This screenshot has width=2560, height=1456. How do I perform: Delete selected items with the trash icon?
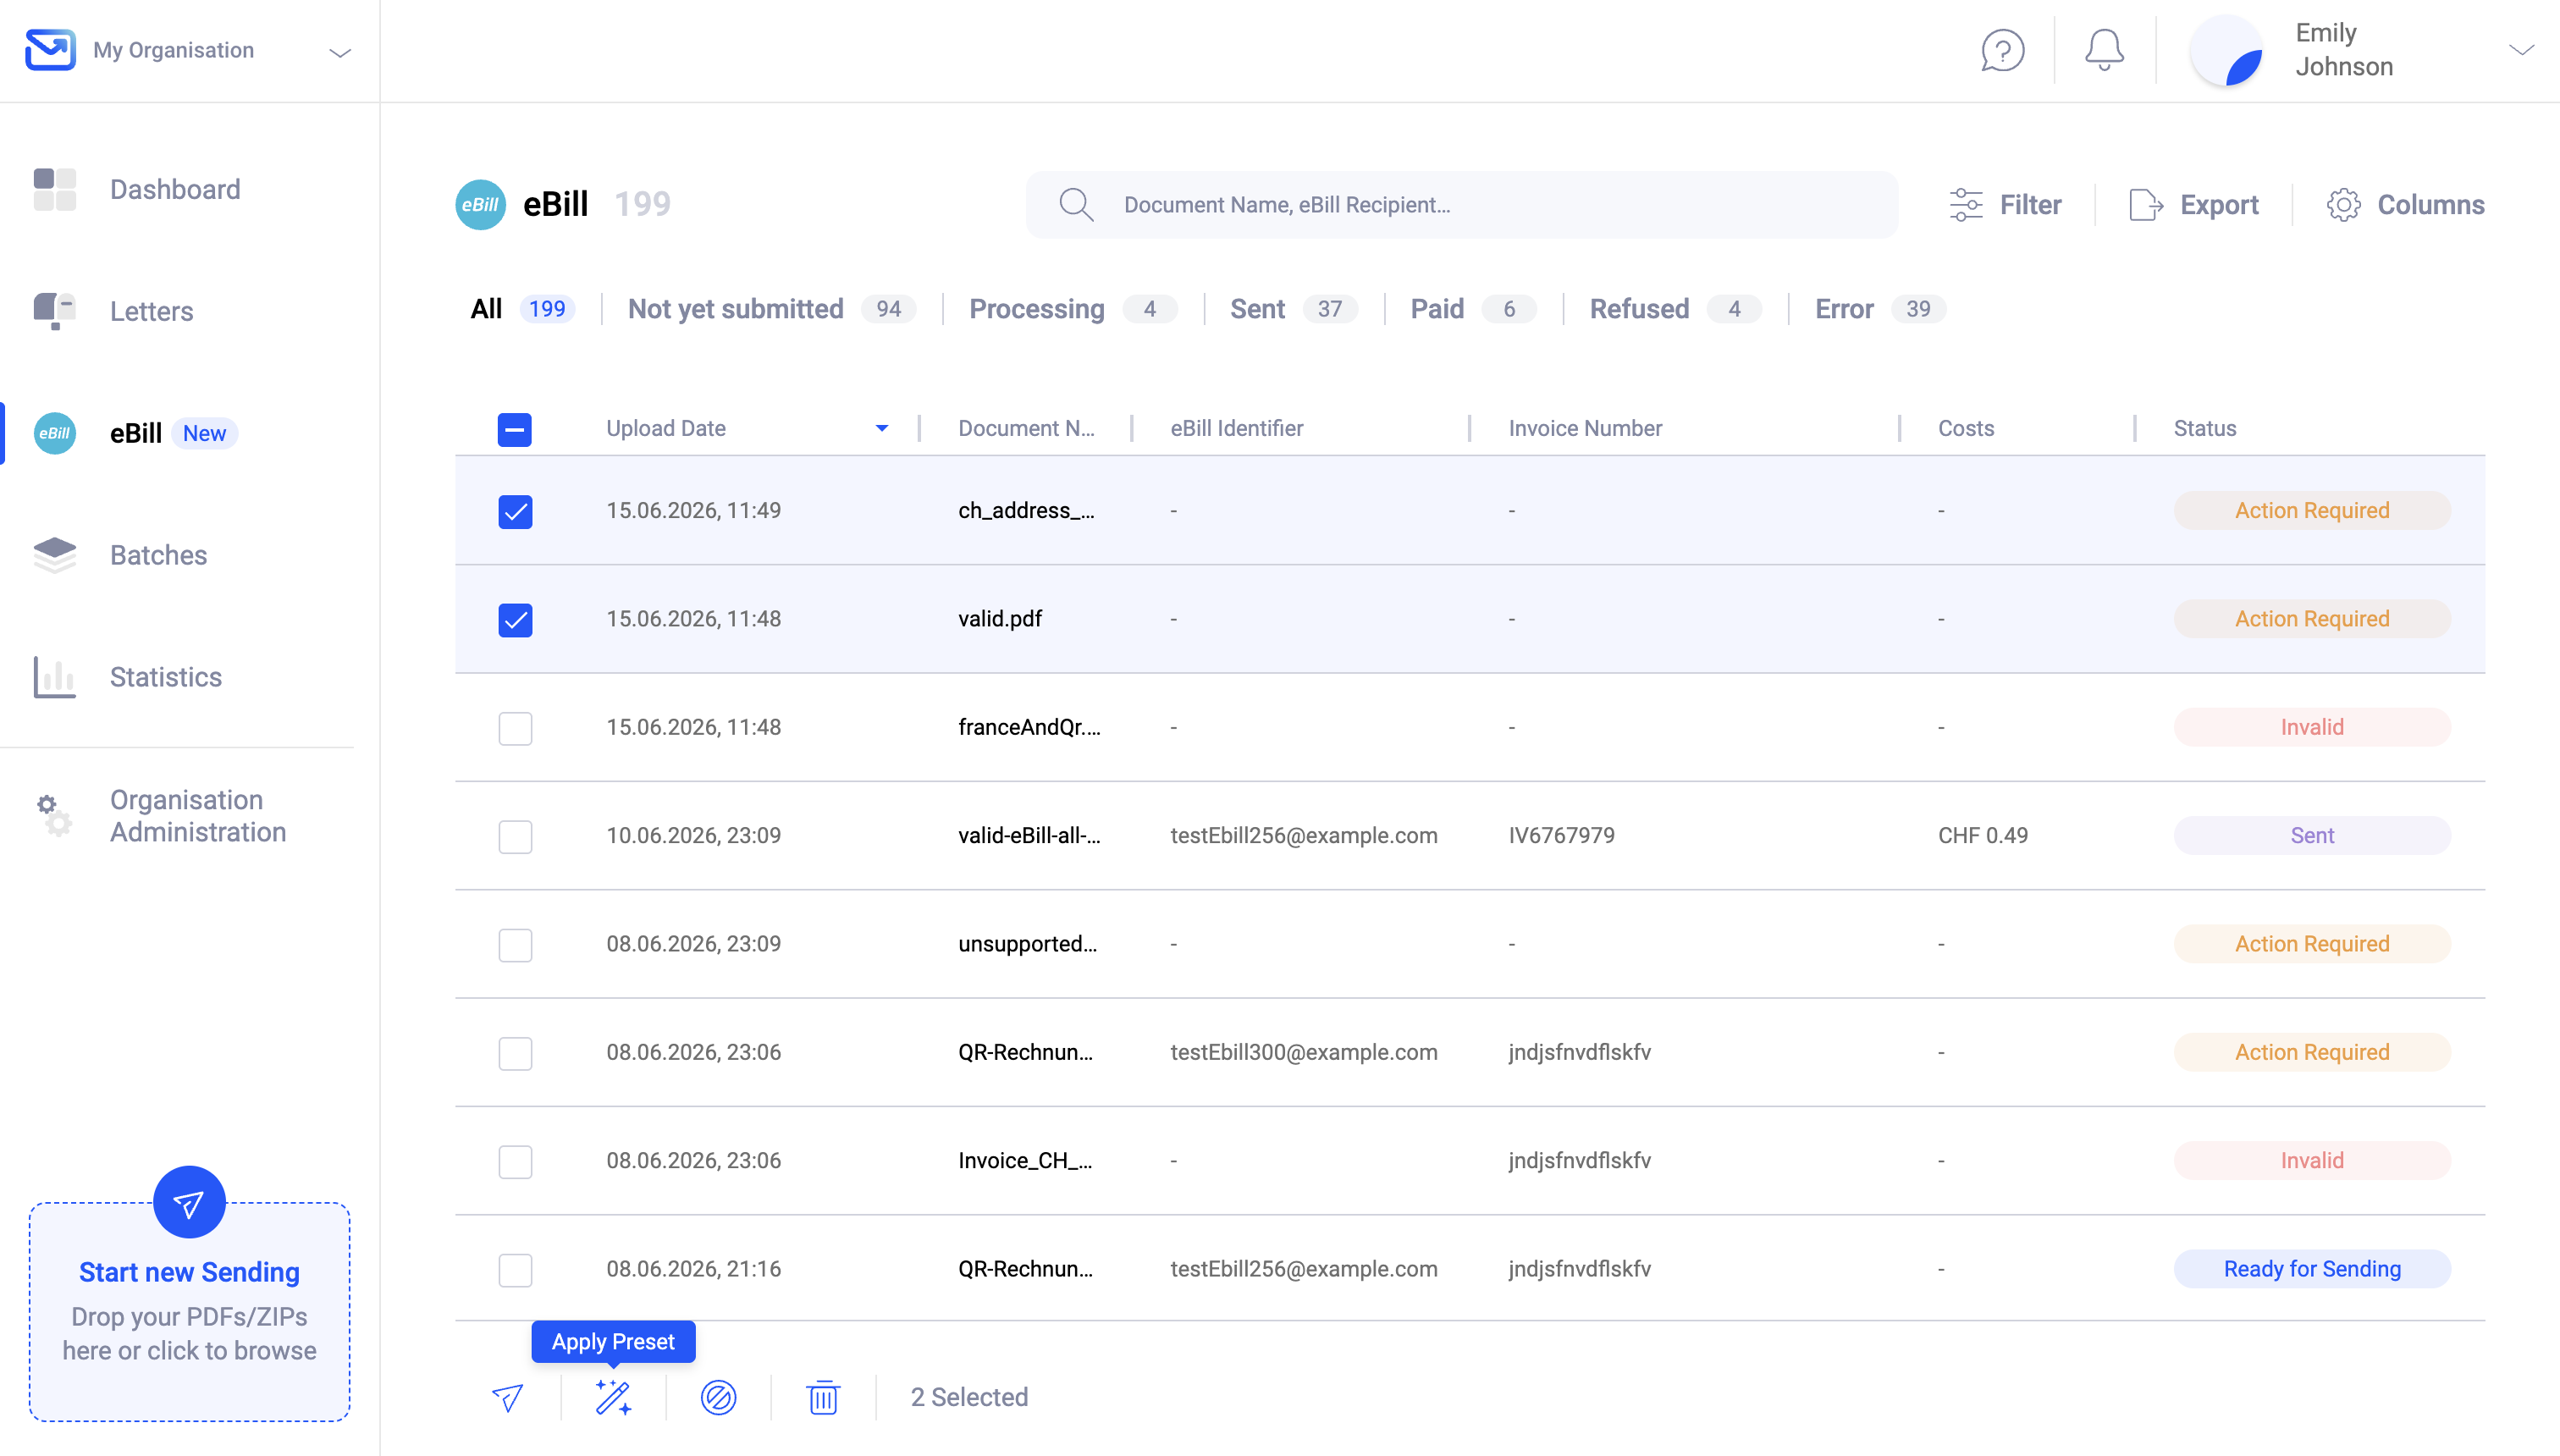coord(823,1397)
